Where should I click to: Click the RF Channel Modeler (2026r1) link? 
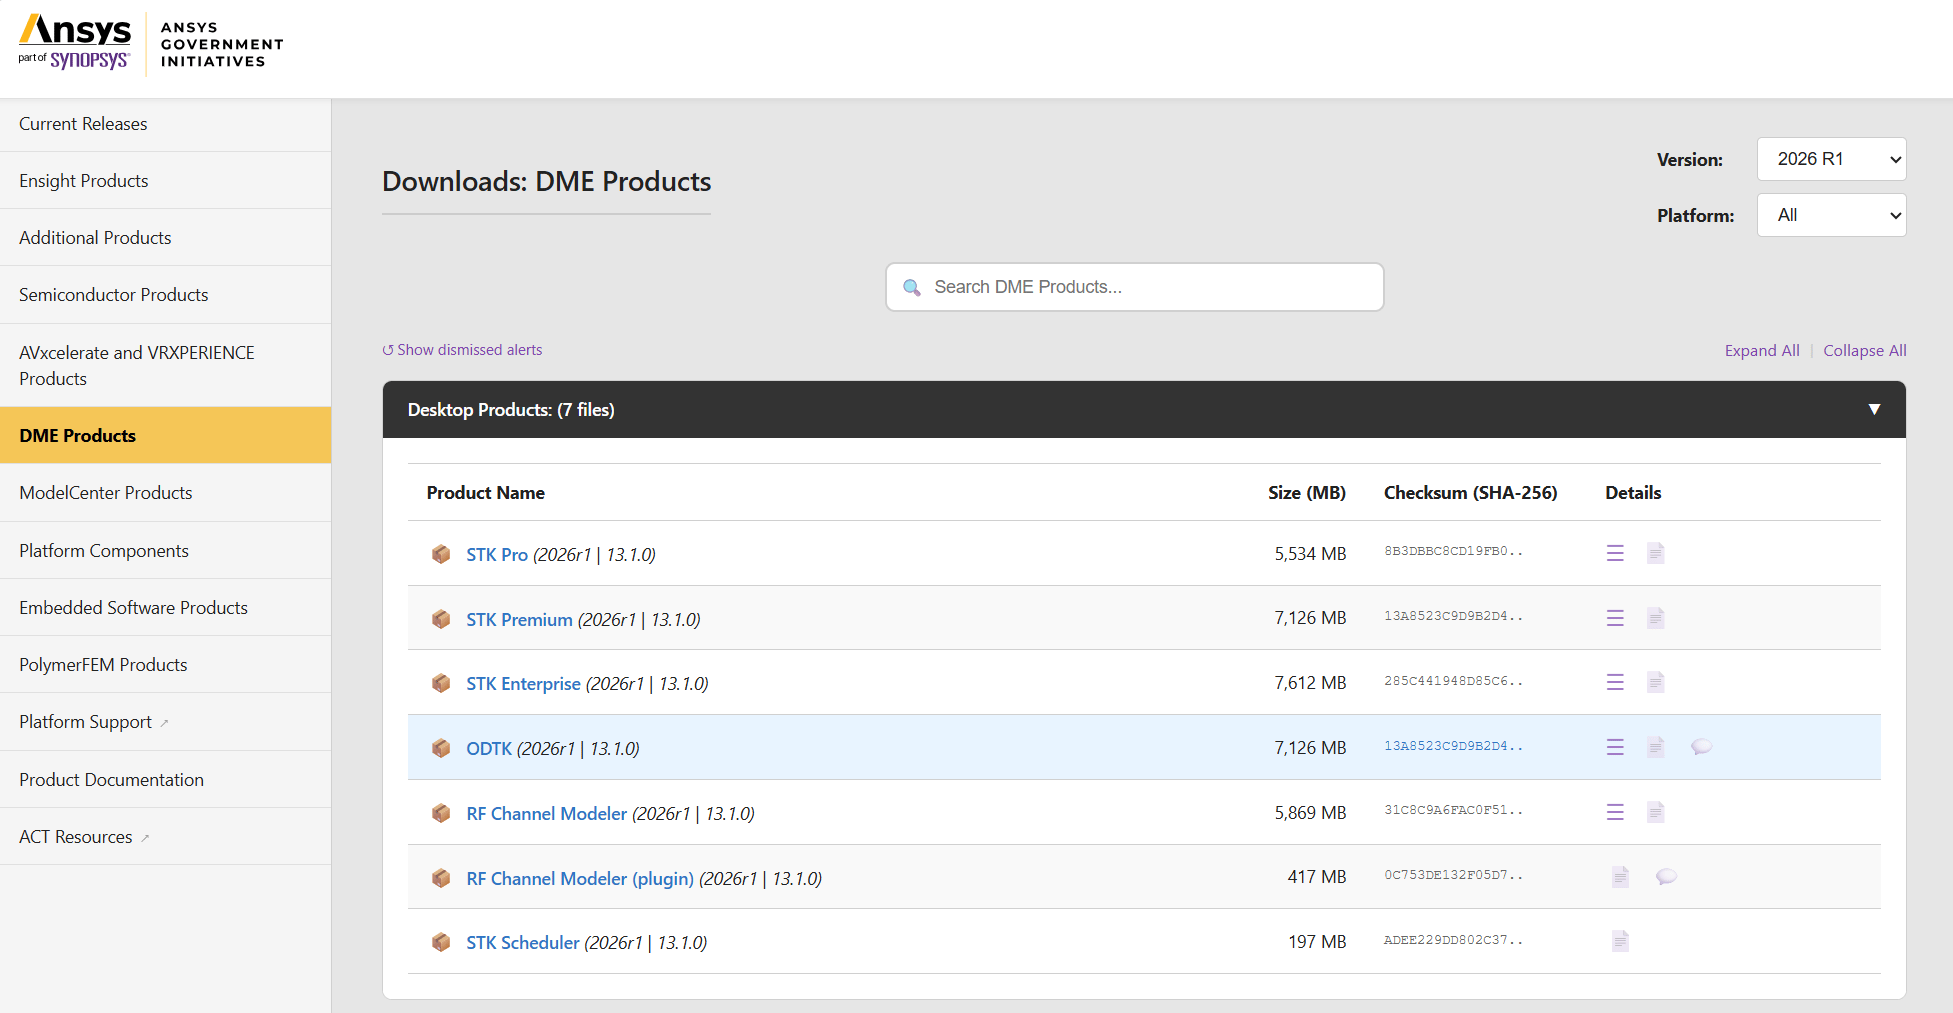pyautogui.click(x=547, y=814)
